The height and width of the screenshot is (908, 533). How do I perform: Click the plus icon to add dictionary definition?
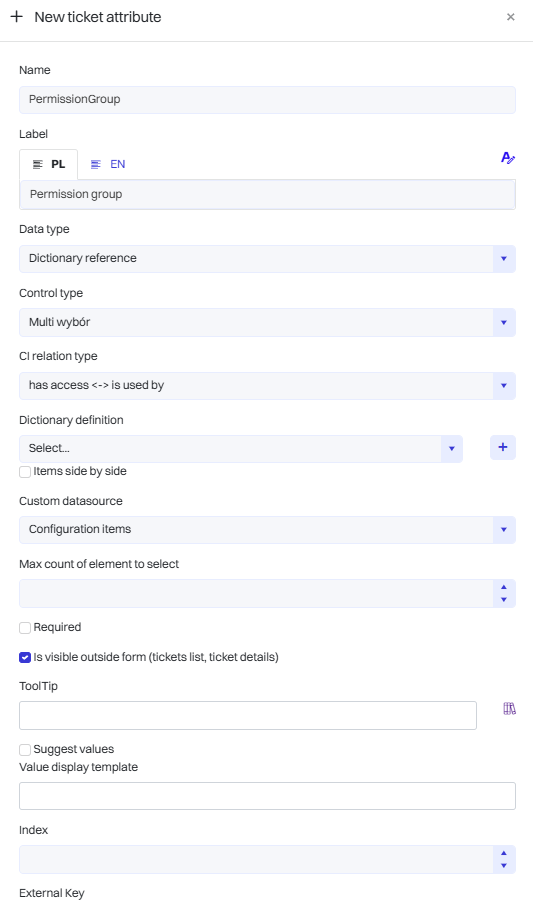[x=503, y=447]
